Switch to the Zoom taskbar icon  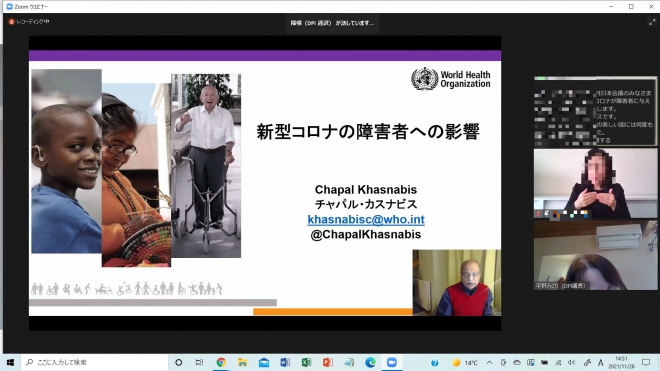point(392,363)
